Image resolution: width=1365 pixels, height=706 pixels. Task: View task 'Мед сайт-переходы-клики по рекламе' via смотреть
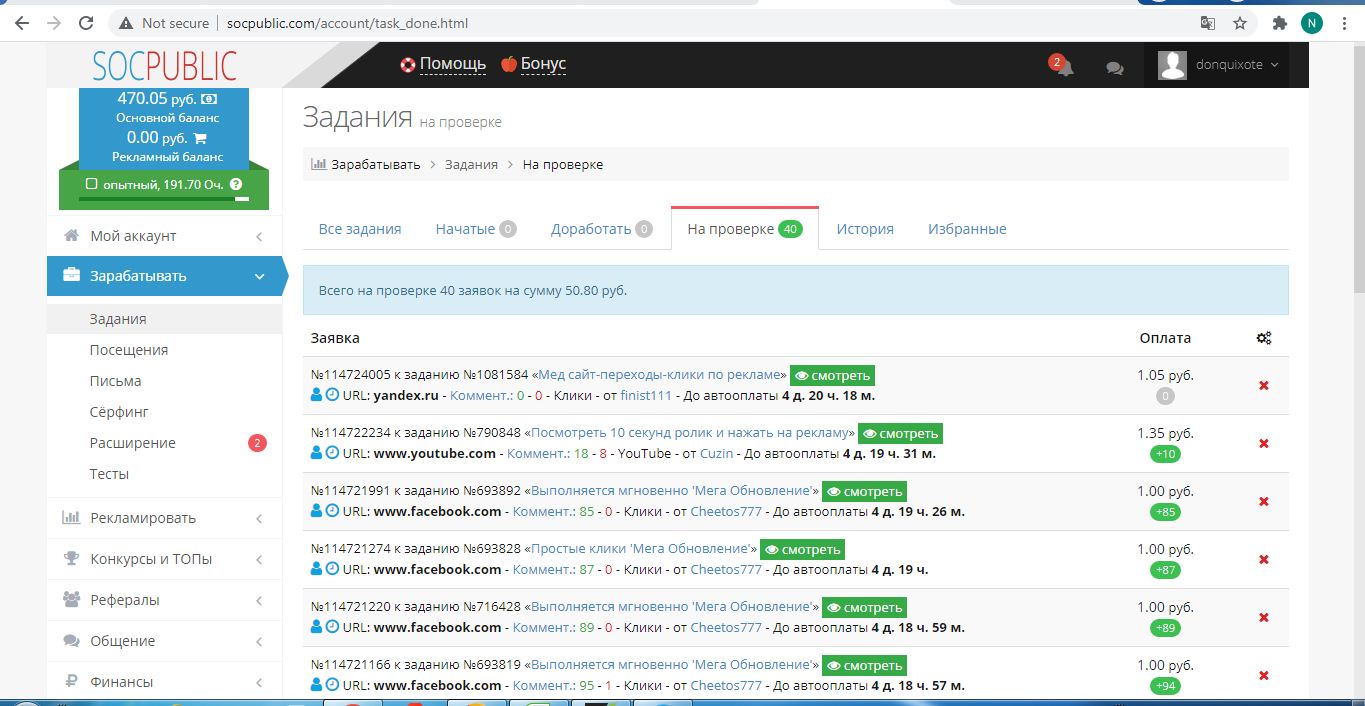tap(832, 376)
